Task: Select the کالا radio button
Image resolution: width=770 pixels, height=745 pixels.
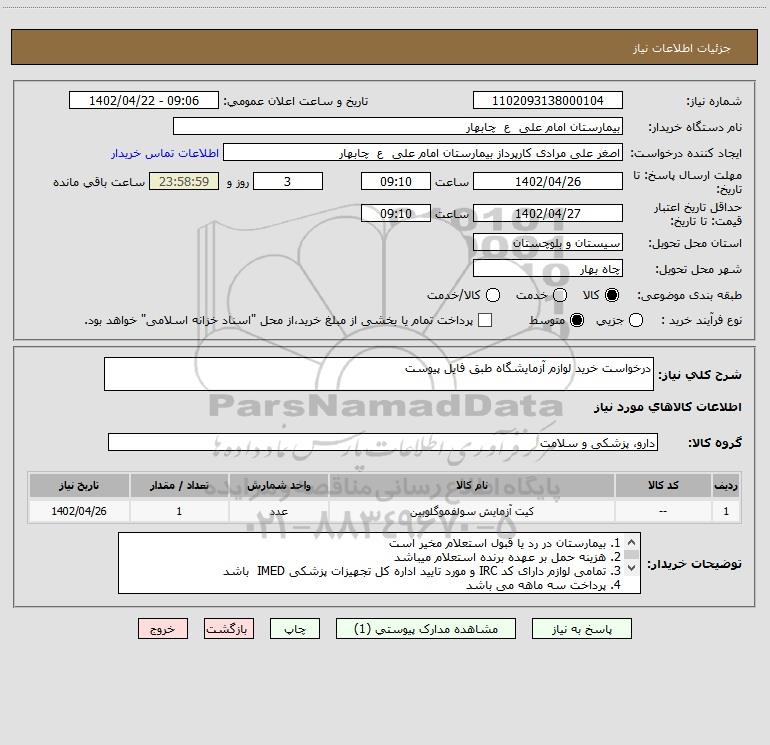Action: pos(612,295)
